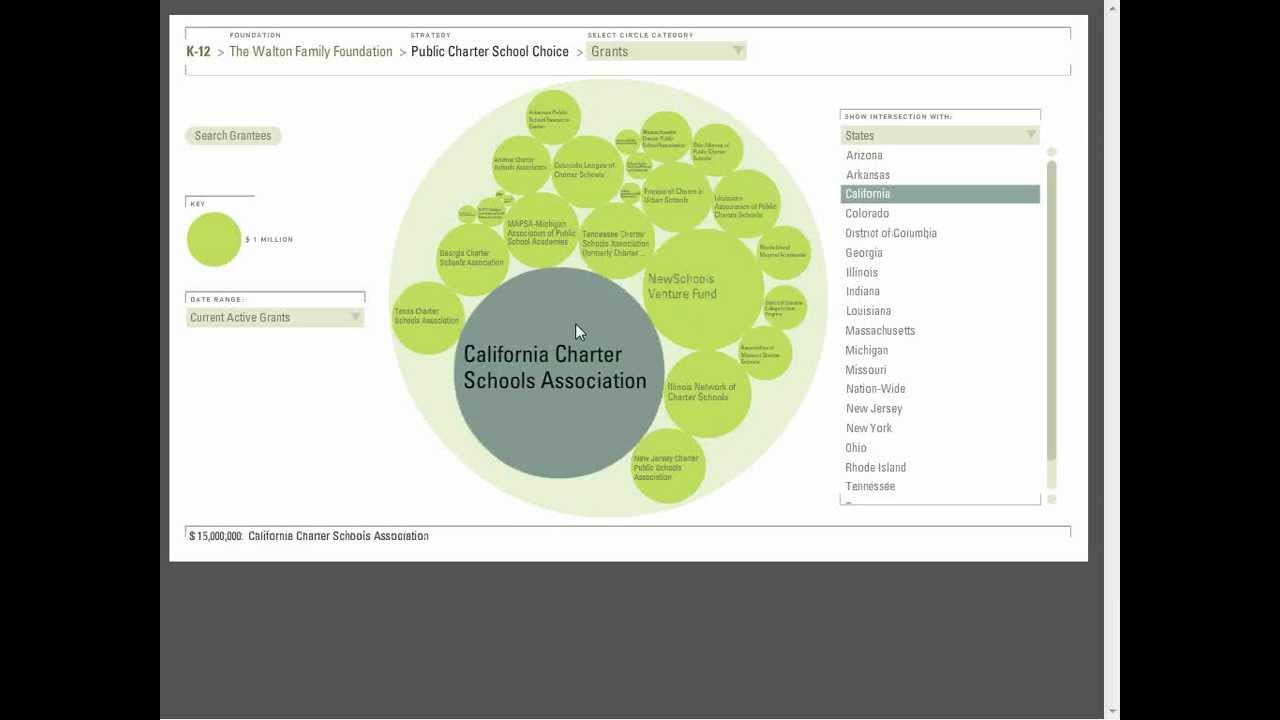The width and height of the screenshot is (1280, 720).
Task: Select Public Charter School Choice strategy
Action: click(490, 51)
